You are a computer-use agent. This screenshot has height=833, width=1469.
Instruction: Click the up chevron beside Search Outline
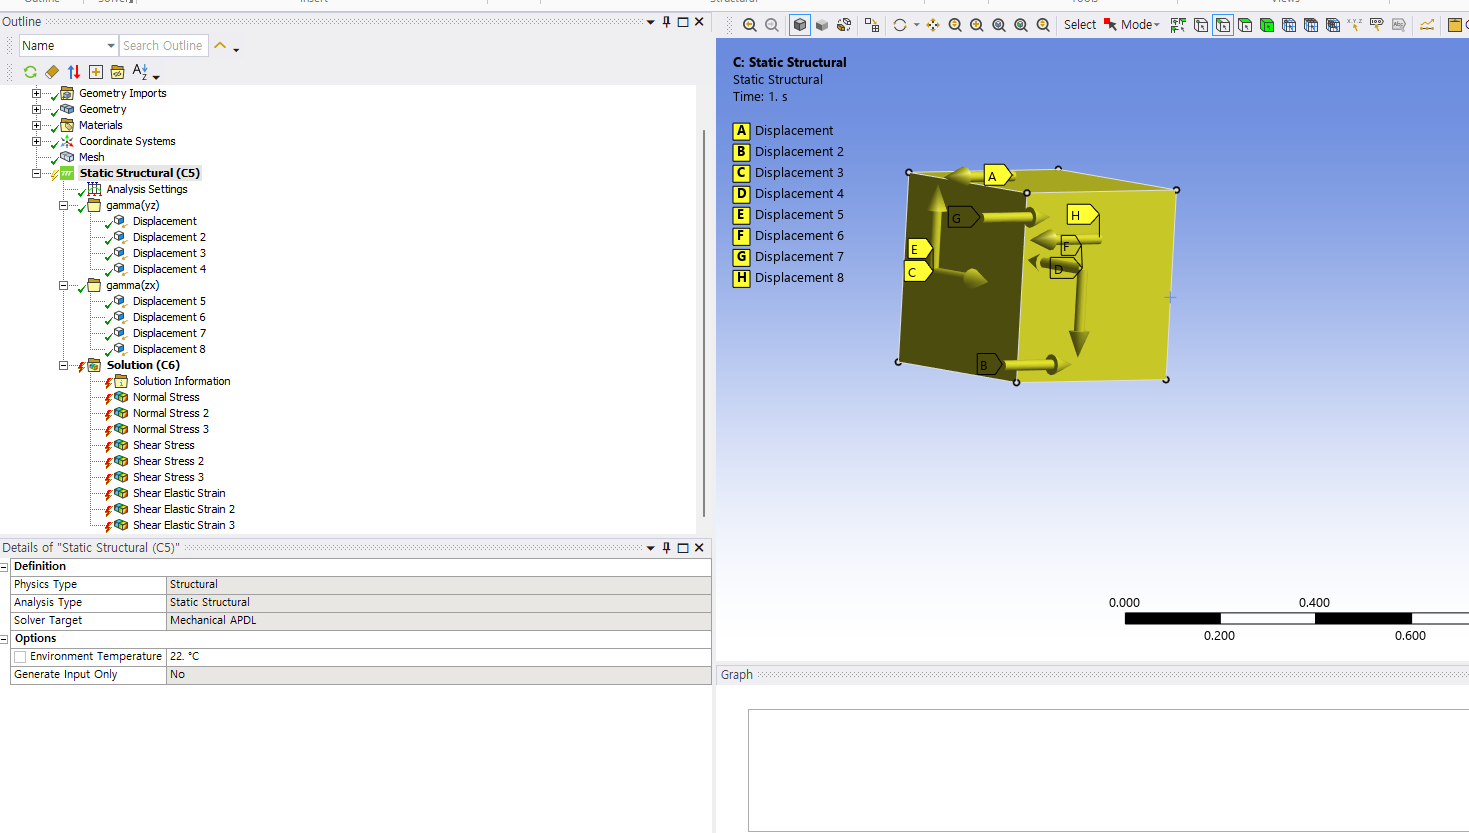[220, 46]
